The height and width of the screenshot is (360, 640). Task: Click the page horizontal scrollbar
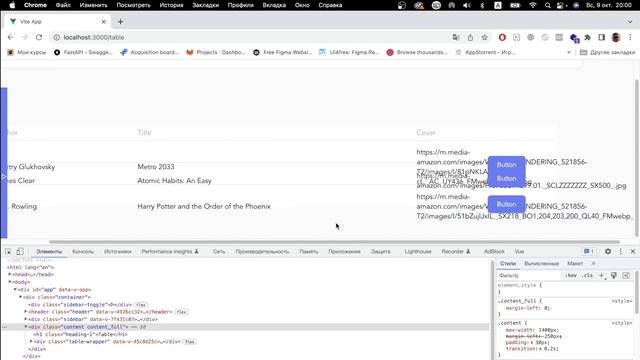(334, 242)
